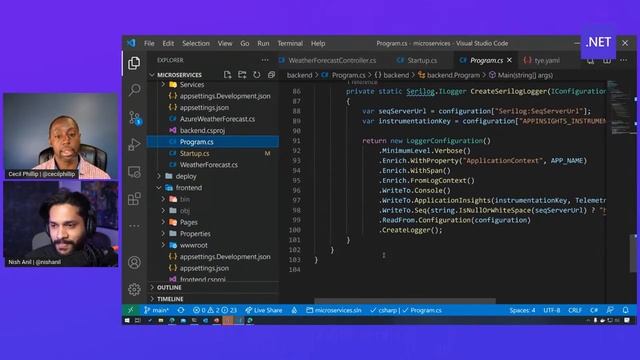Open the Source Control view
This screenshot has width=640, height=360.
point(135,118)
